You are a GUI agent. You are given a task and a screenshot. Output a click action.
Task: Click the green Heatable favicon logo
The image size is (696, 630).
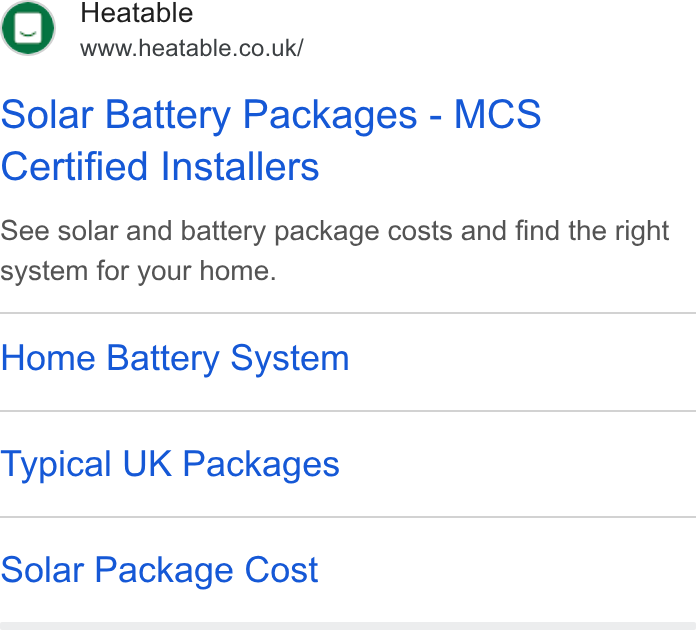tap(28, 28)
